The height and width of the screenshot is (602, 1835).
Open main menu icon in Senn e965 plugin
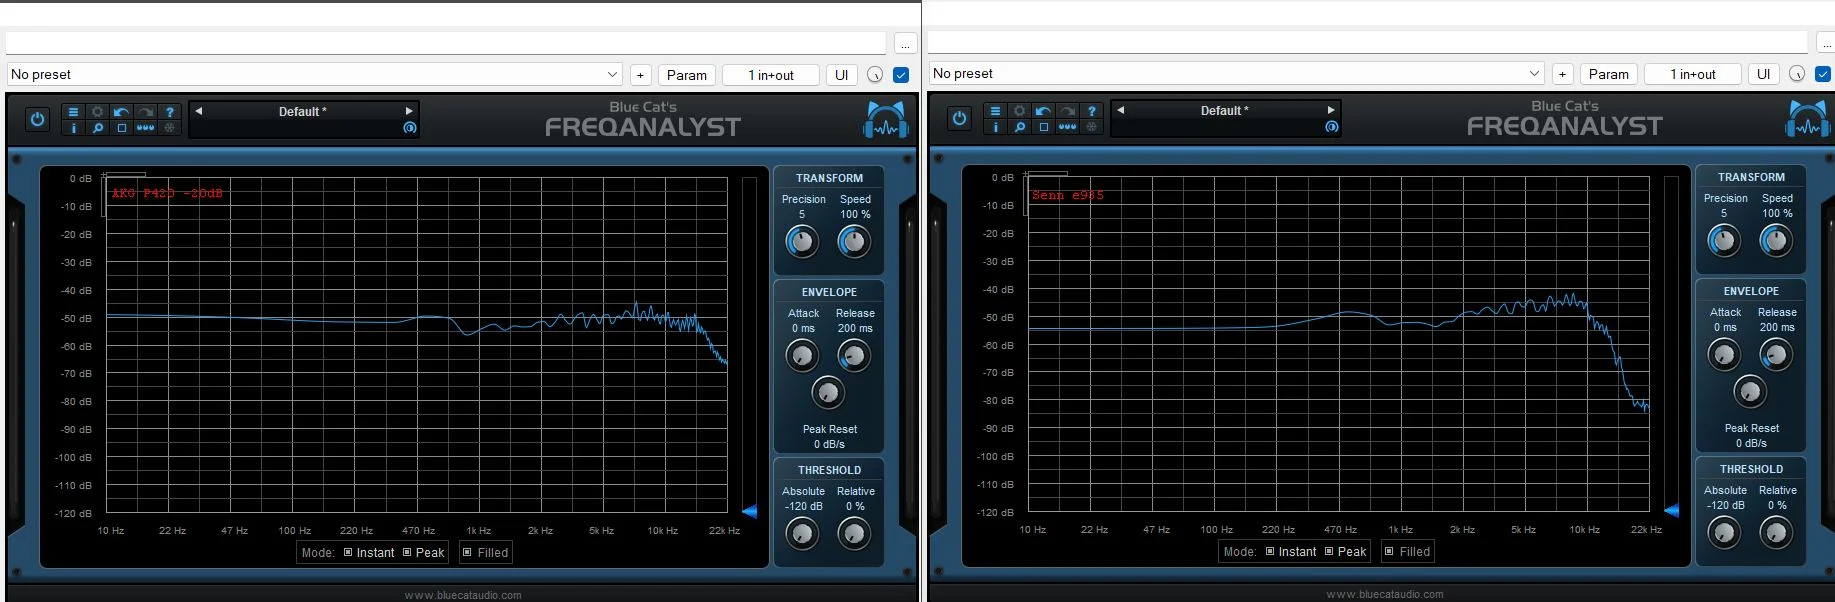[995, 111]
